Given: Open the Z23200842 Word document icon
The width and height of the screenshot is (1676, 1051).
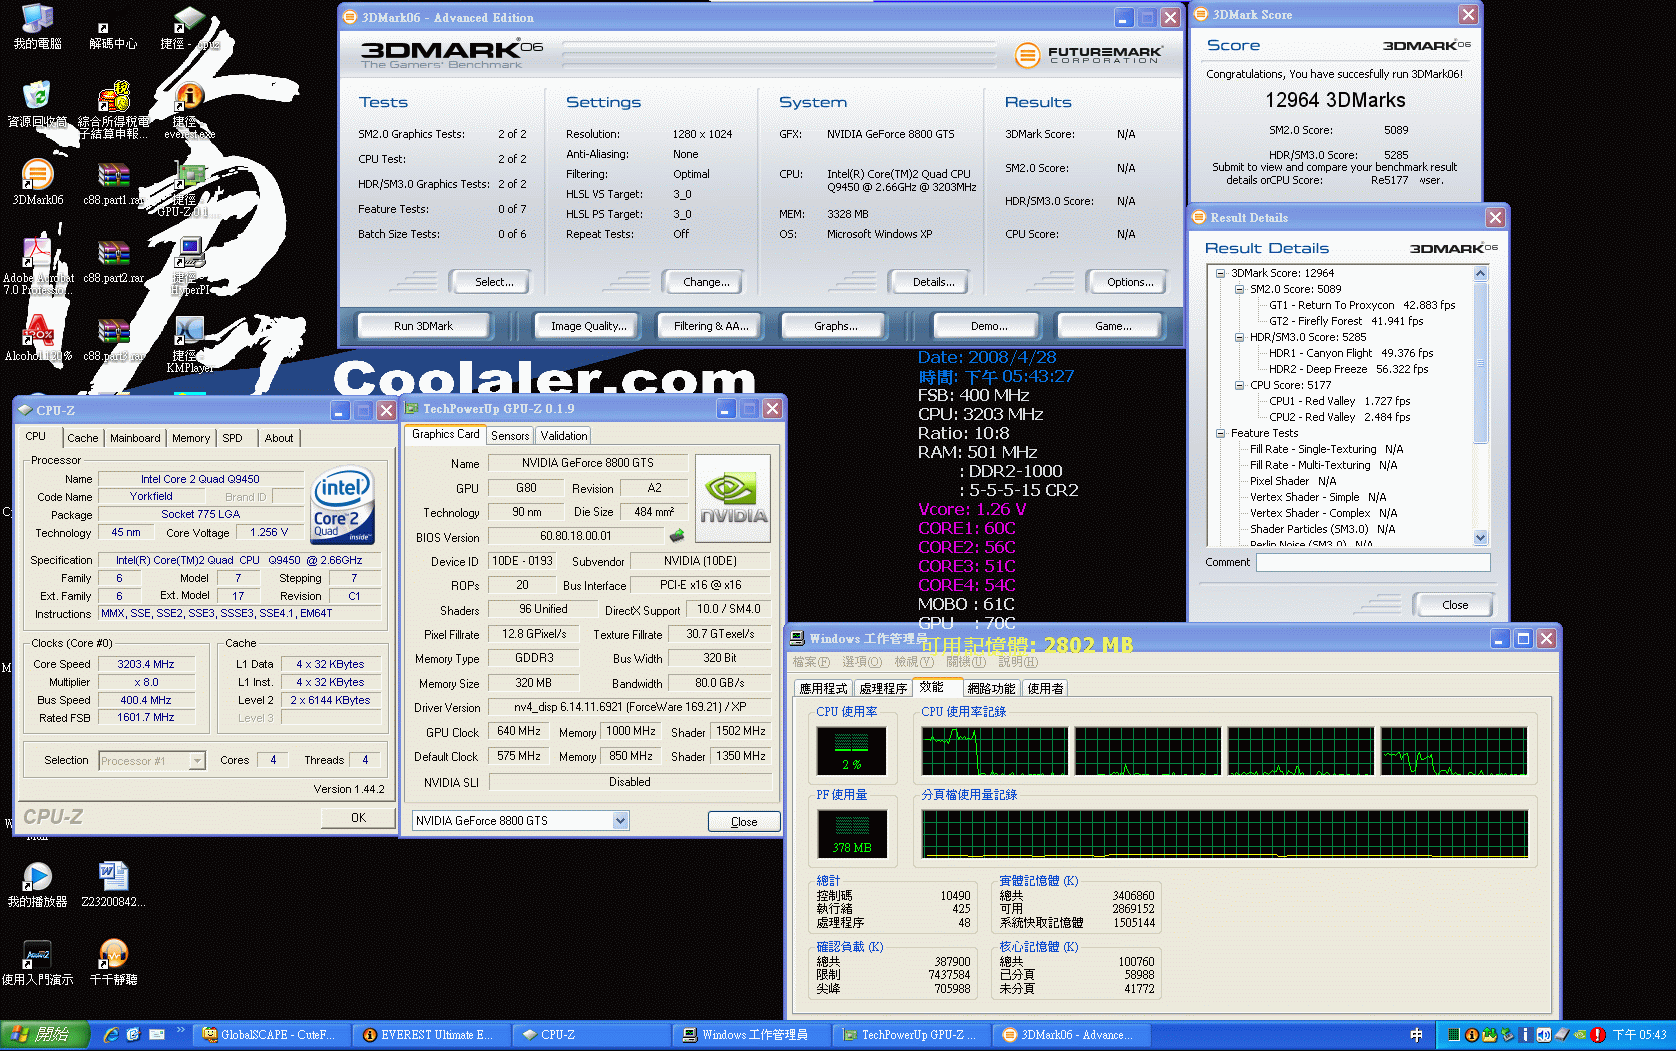Looking at the screenshot, I should coord(113,884).
